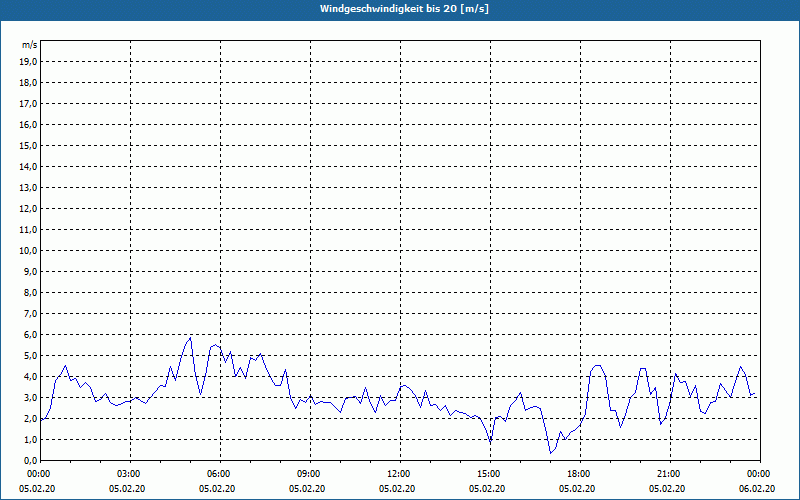Select the '3,0' y-axis label
The height and width of the screenshot is (500, 800).
(30, 397)
